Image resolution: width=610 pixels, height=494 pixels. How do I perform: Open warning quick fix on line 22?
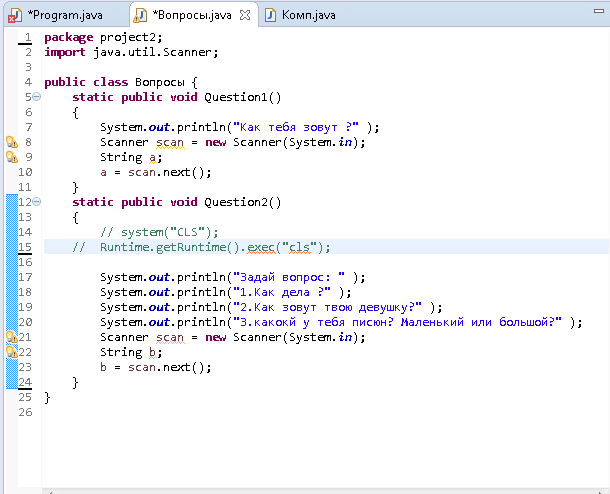[x=12, y=352]
